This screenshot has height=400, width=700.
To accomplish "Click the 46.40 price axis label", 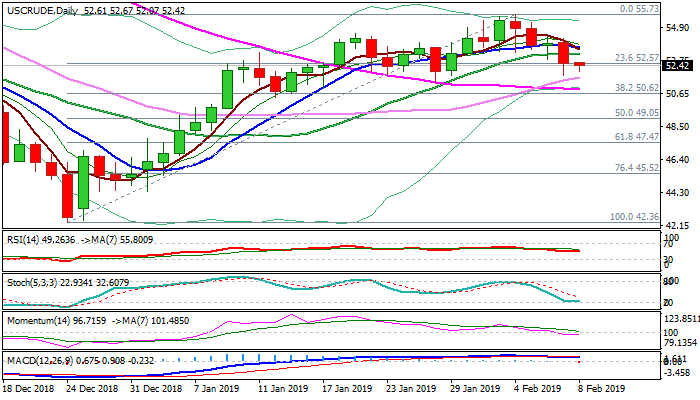I will [677, 160].
